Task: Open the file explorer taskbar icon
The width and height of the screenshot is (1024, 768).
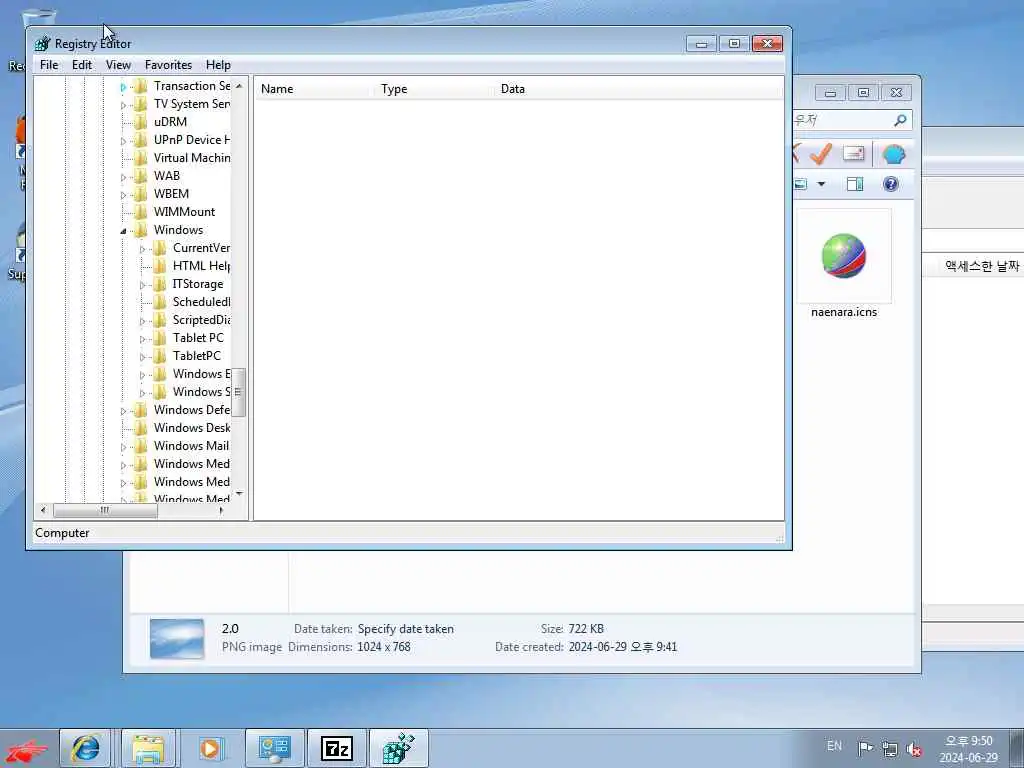Action: pyautogui.click(x=148, y=748)
